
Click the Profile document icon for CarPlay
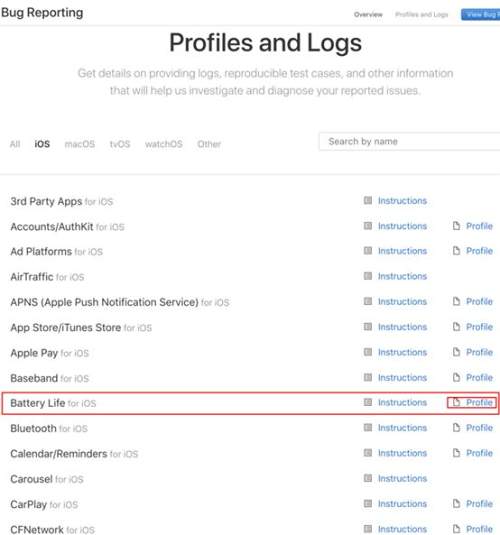pyautogui.click(x=456, y=503)
